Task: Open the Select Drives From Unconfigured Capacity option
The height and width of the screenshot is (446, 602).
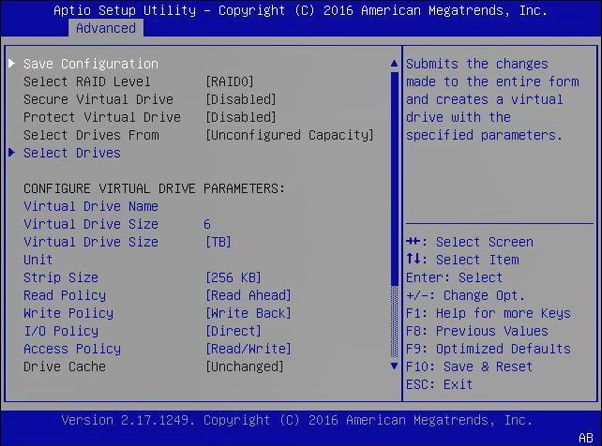Action: [x=289, y=136]
